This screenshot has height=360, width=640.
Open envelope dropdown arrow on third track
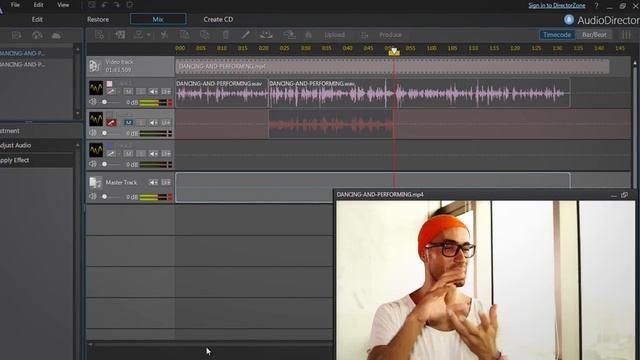[x=119, y=154]
